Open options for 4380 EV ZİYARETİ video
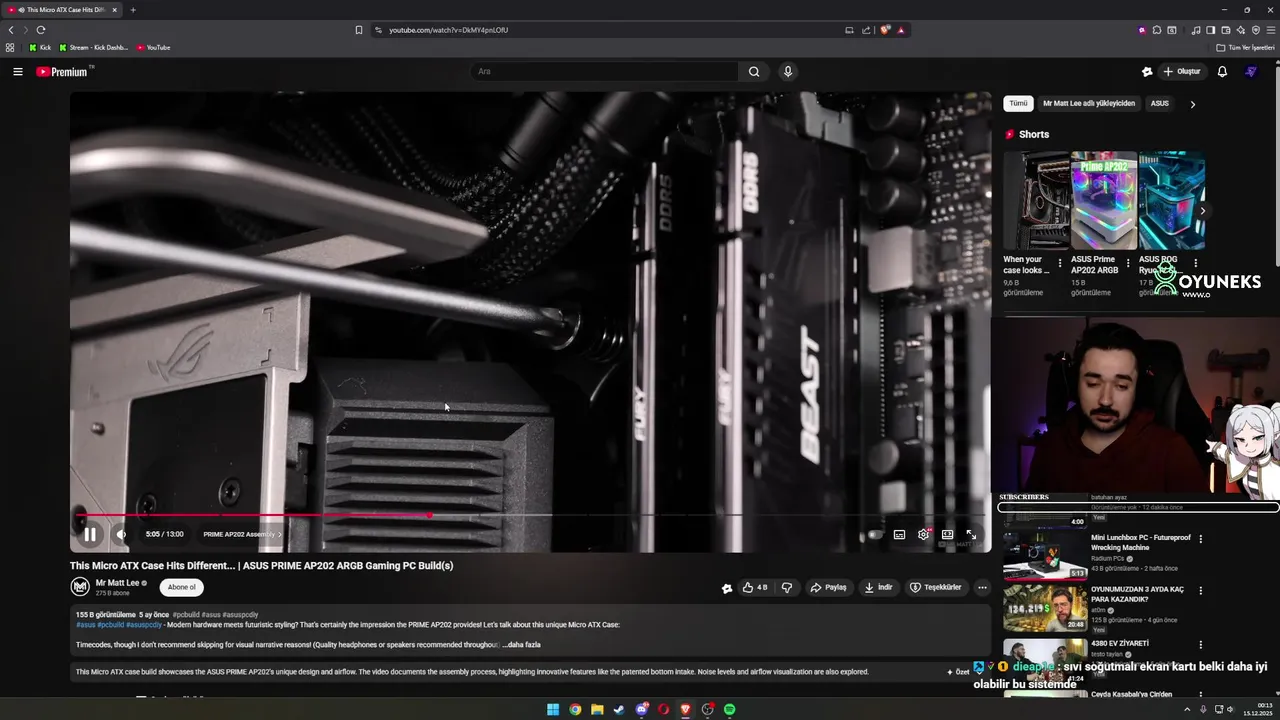The image size is (1280, 720). tap(1201, 645)
